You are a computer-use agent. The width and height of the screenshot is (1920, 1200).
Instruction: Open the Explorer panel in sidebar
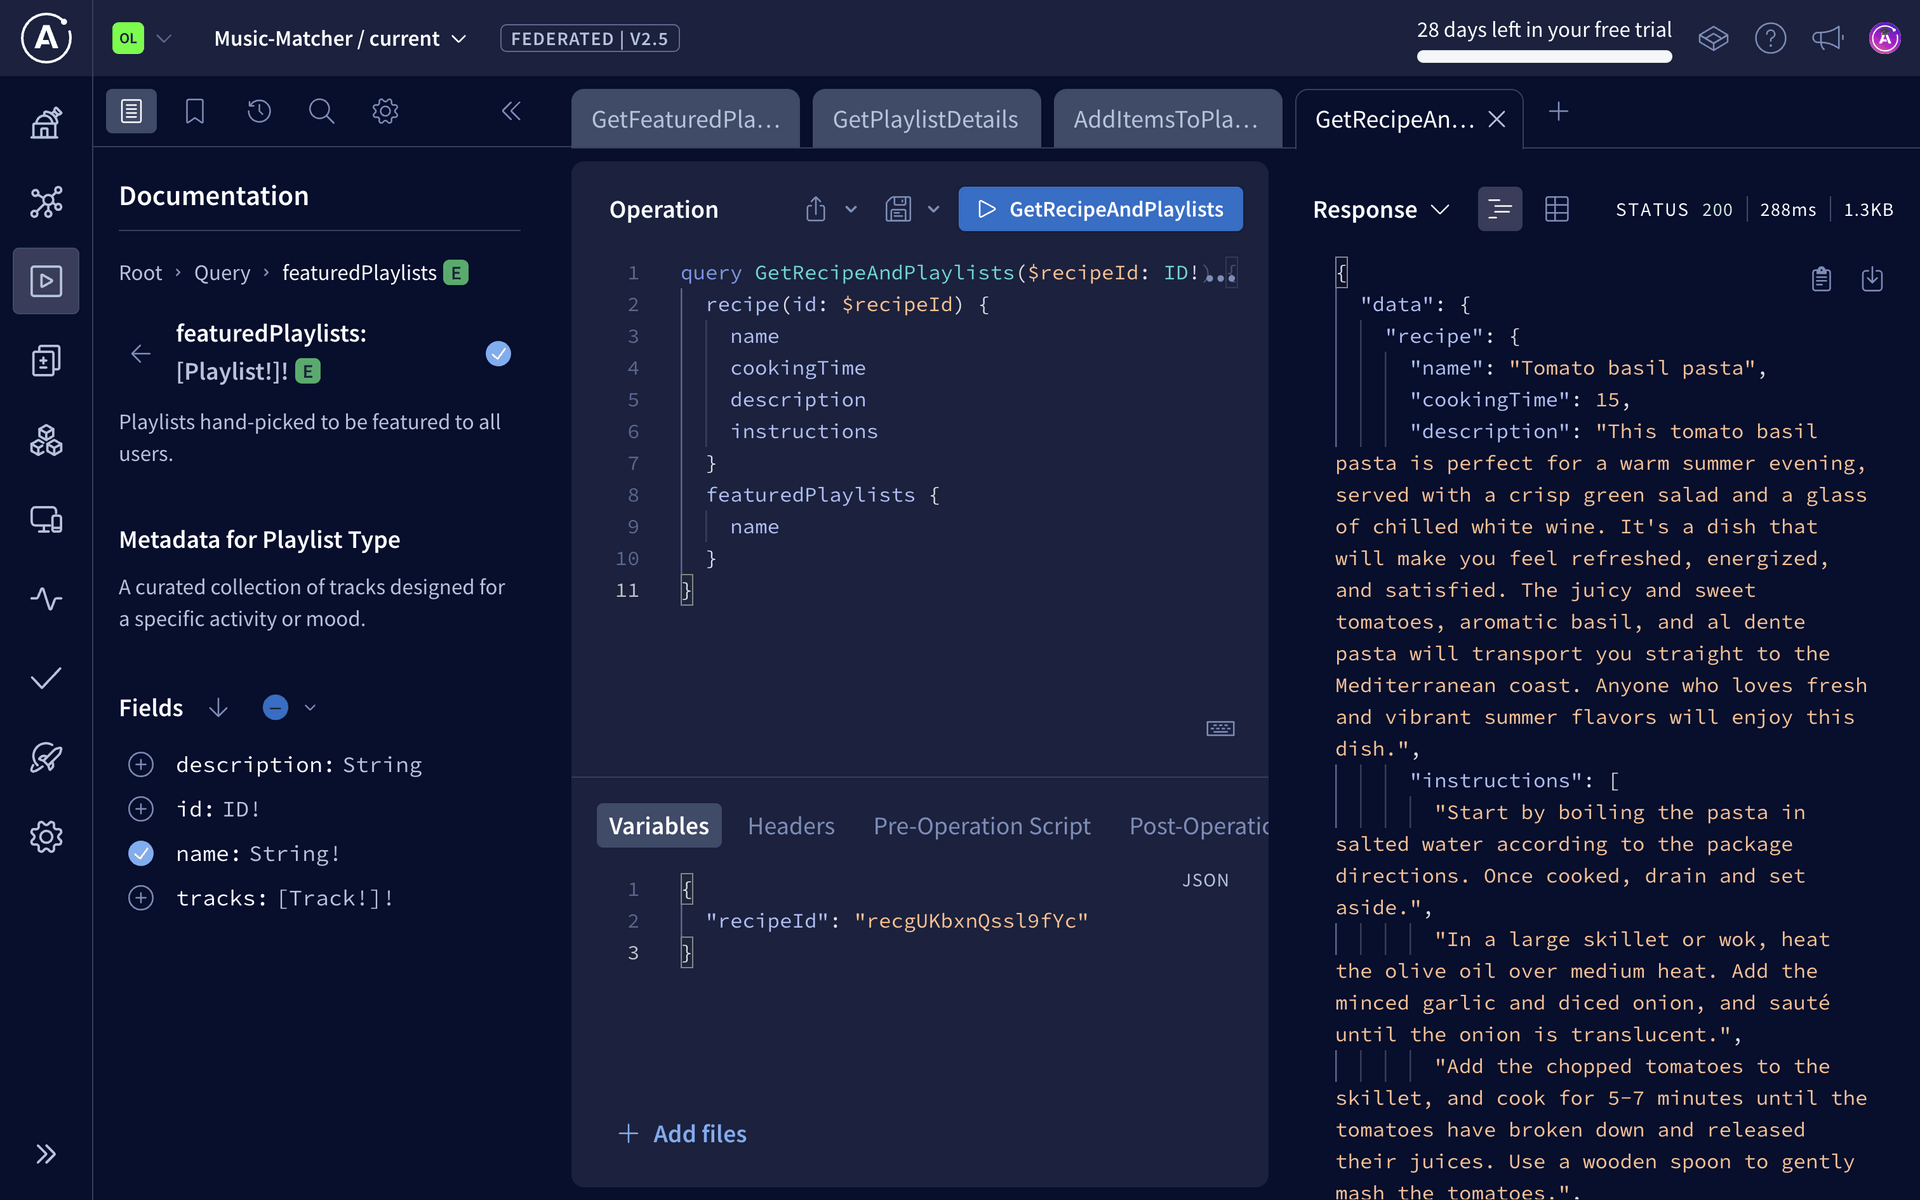tap(46, 281)
